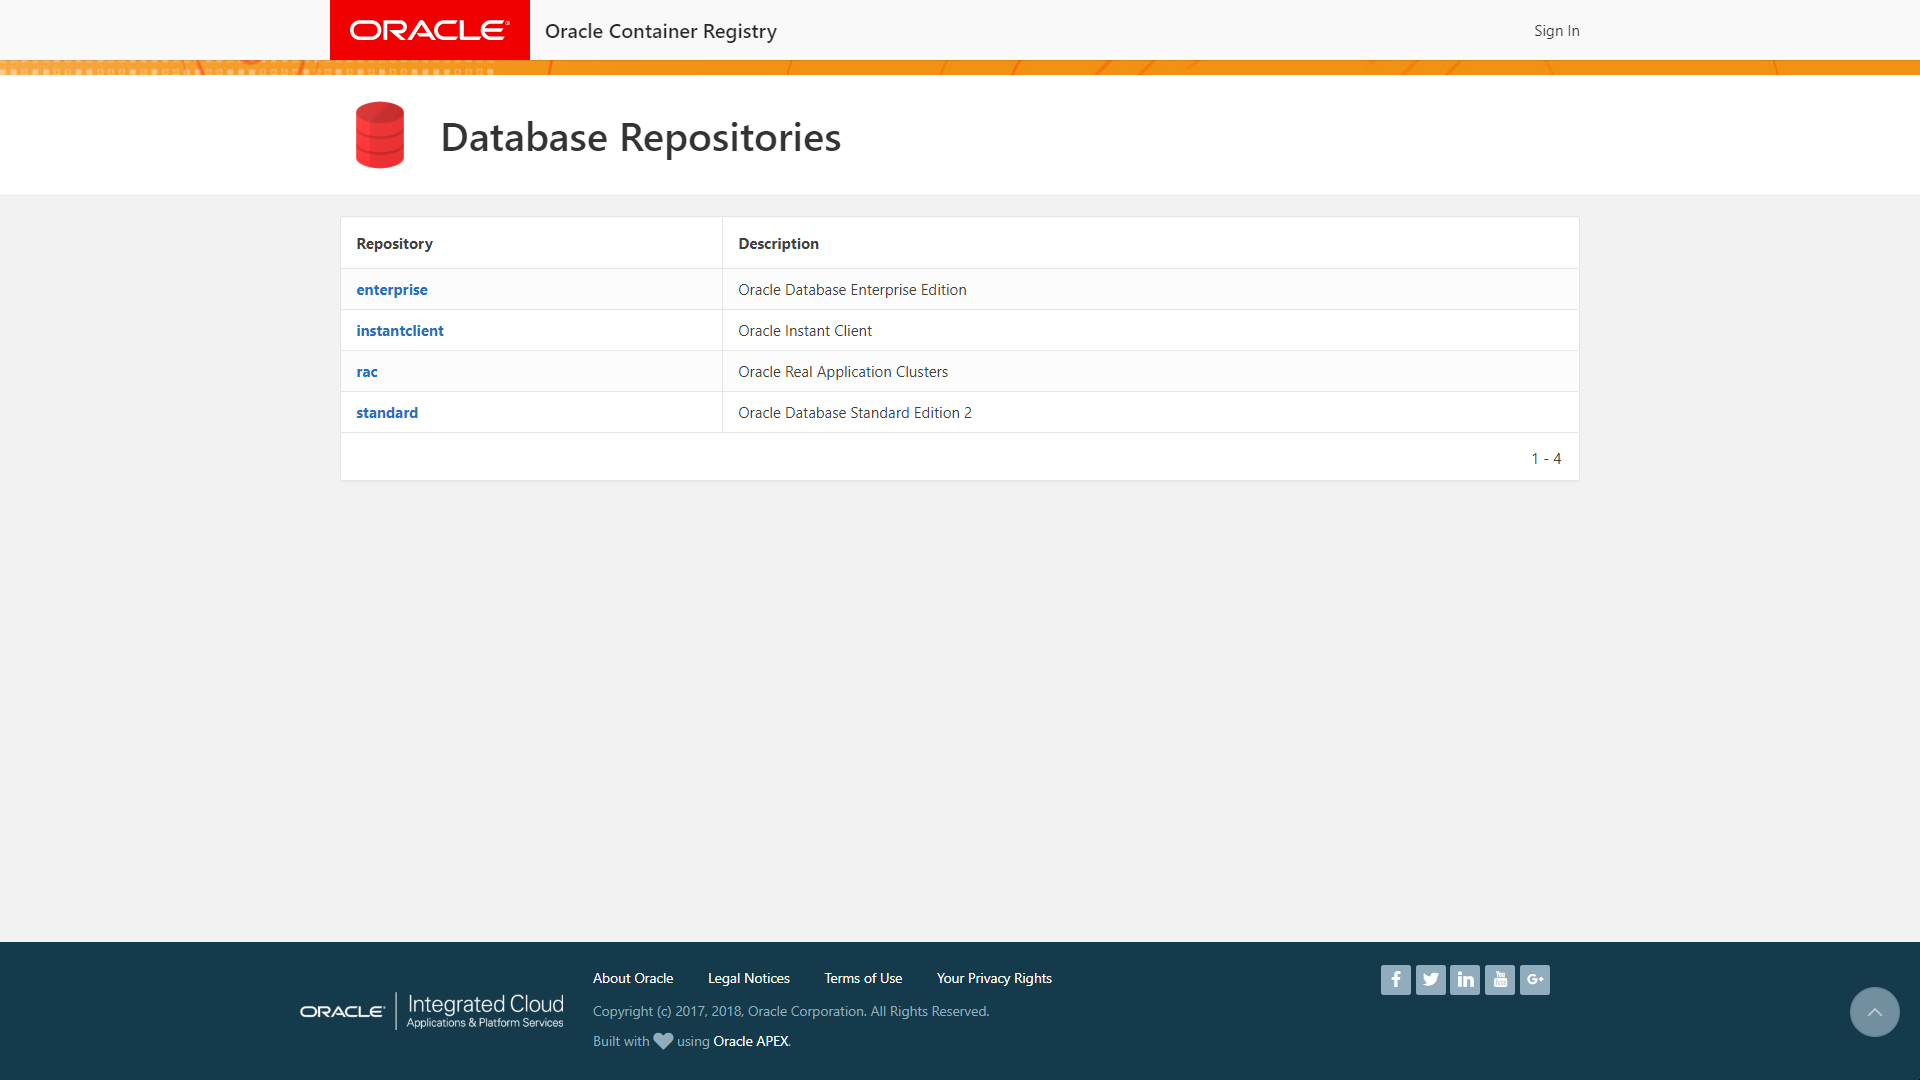1920x1080 pixels.
Task: Open the rac repository link
Action: [x=366, y=372]
